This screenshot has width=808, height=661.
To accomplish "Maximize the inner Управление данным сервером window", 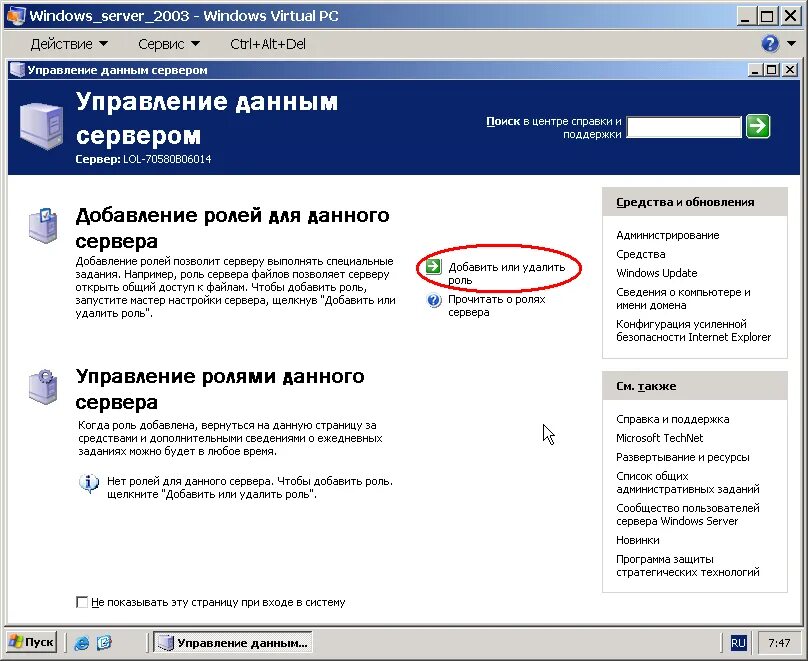I will (771, 70).
